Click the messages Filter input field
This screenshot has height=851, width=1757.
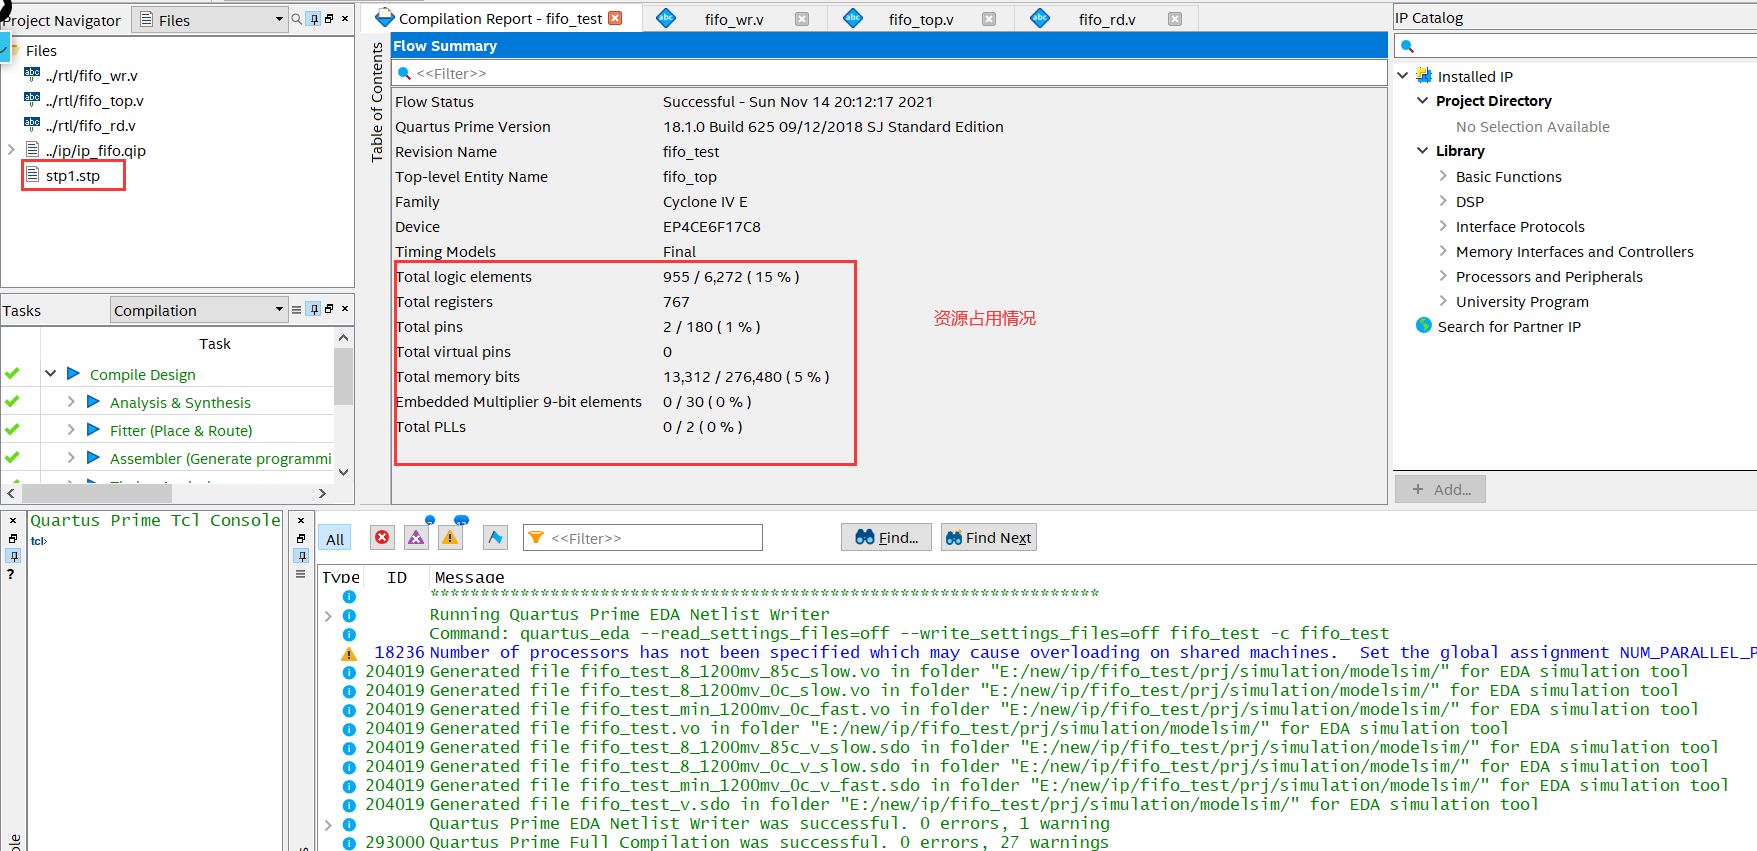click(643, 538)
